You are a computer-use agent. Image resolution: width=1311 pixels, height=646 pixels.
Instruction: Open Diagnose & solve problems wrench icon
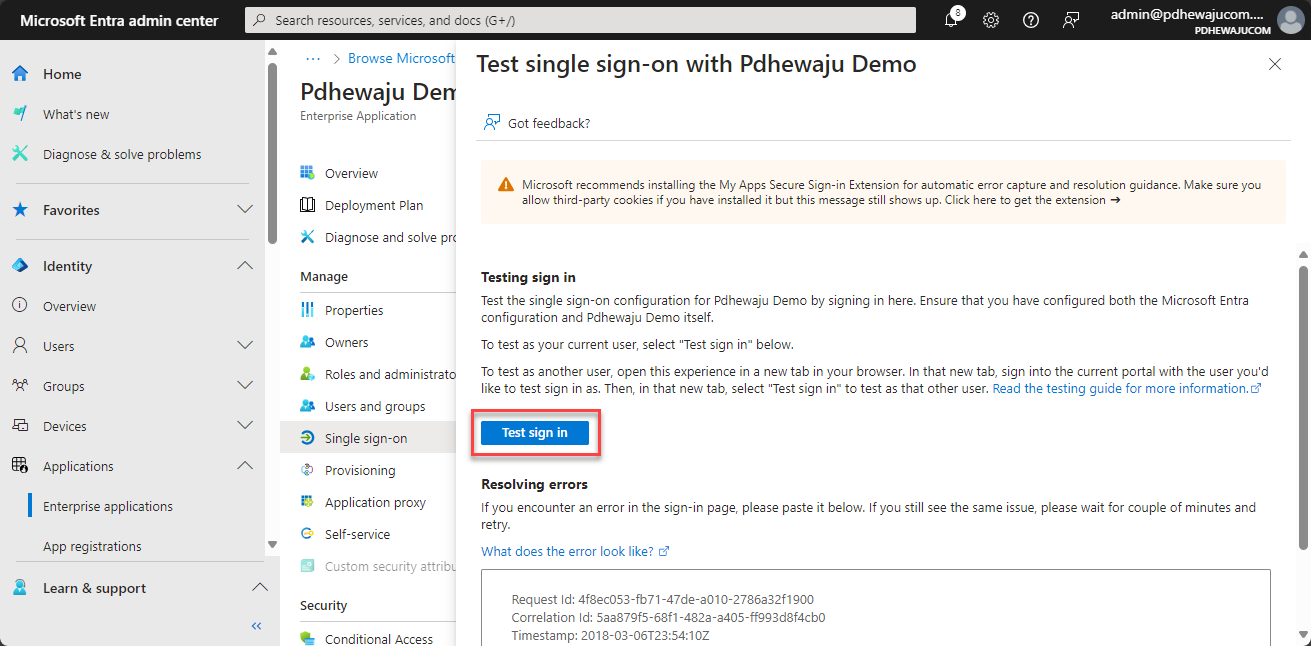coord(20,154)
